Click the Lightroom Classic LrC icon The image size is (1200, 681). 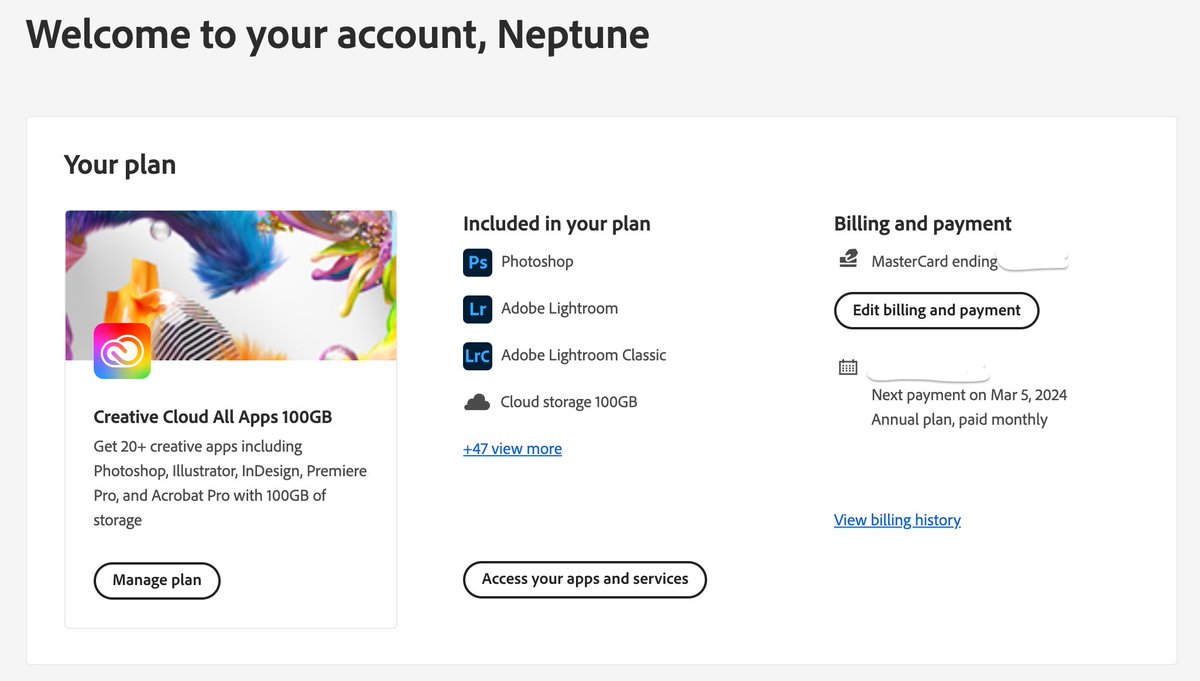[478, 355]
